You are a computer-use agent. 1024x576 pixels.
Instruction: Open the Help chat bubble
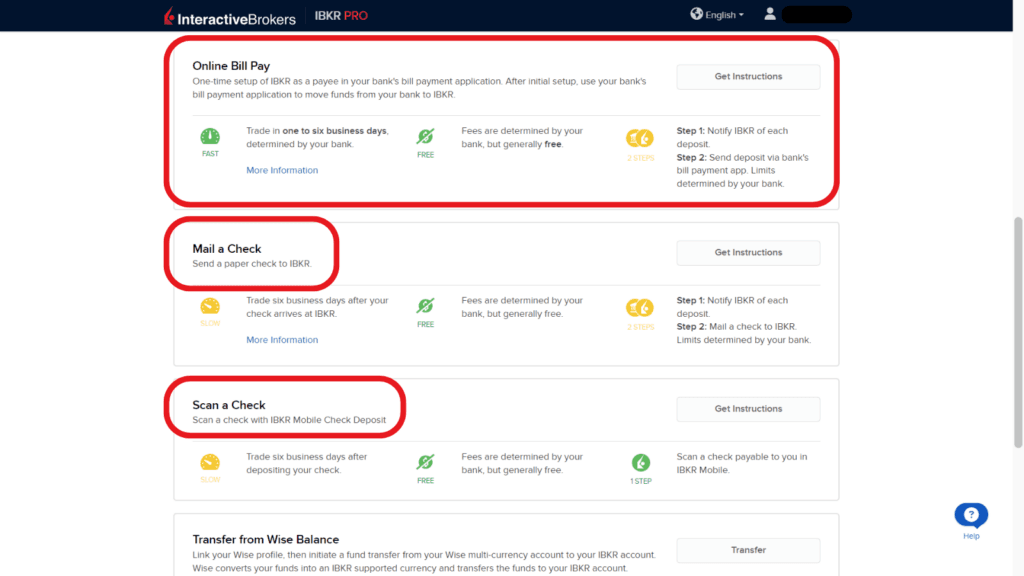click(x=970, y=514)
